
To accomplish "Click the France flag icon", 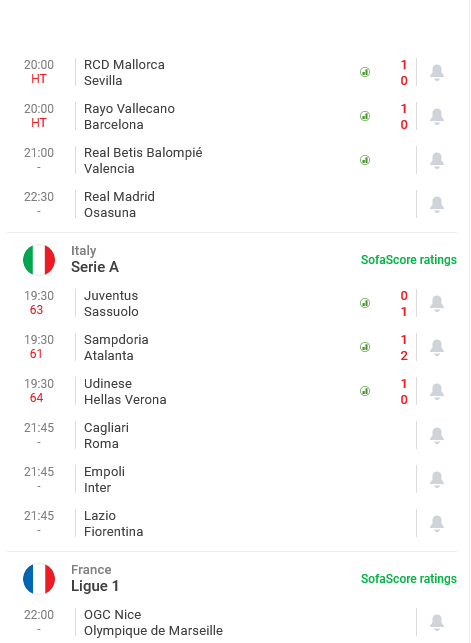I will tap(39, 579).
